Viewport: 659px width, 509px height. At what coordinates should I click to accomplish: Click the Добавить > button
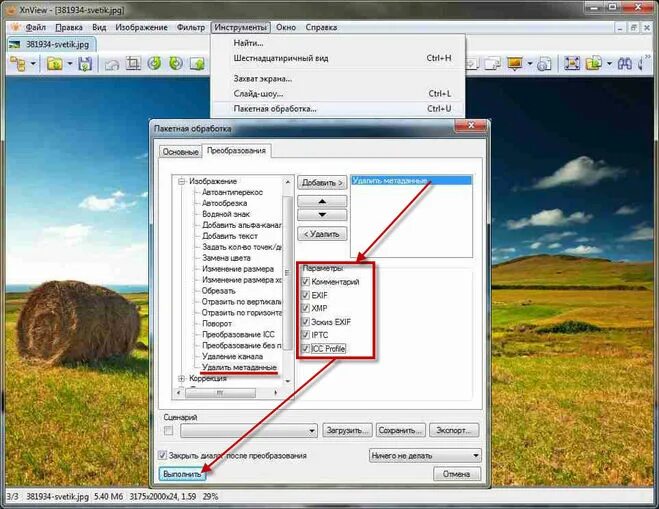[322, 183]
